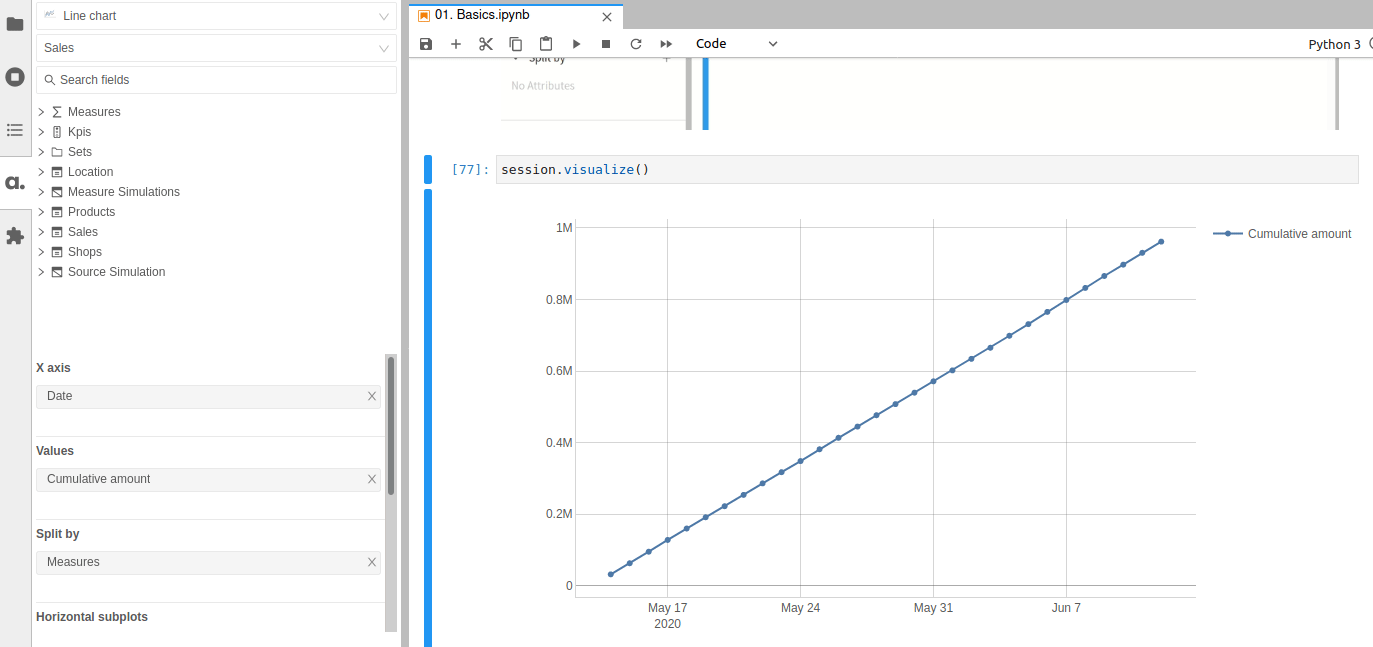Screen dimensions: 1373x647
Task: Click the No Attributes placeholder text
Action: pos(543,86)
